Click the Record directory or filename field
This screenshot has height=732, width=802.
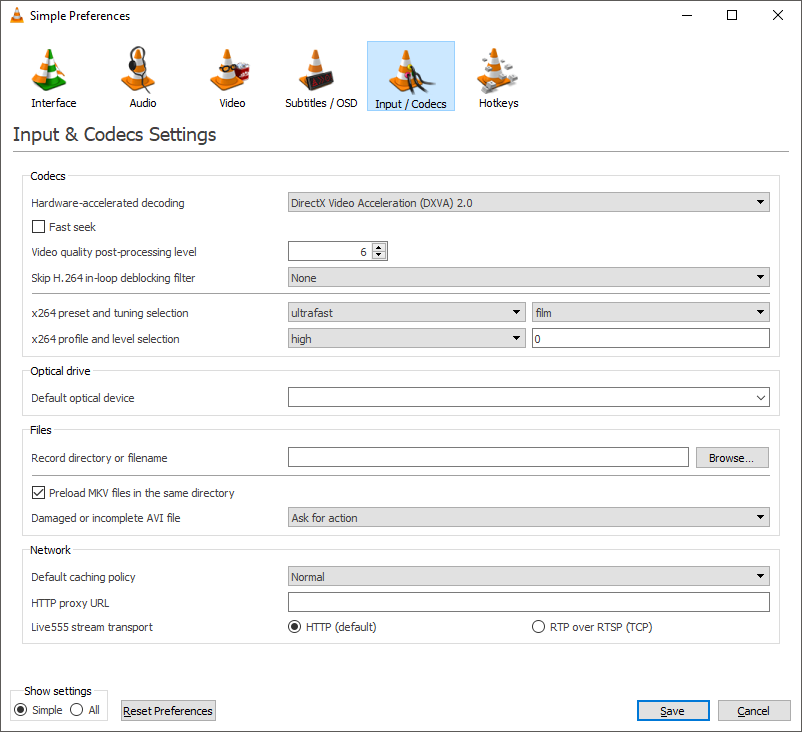[x=488, y=457]
